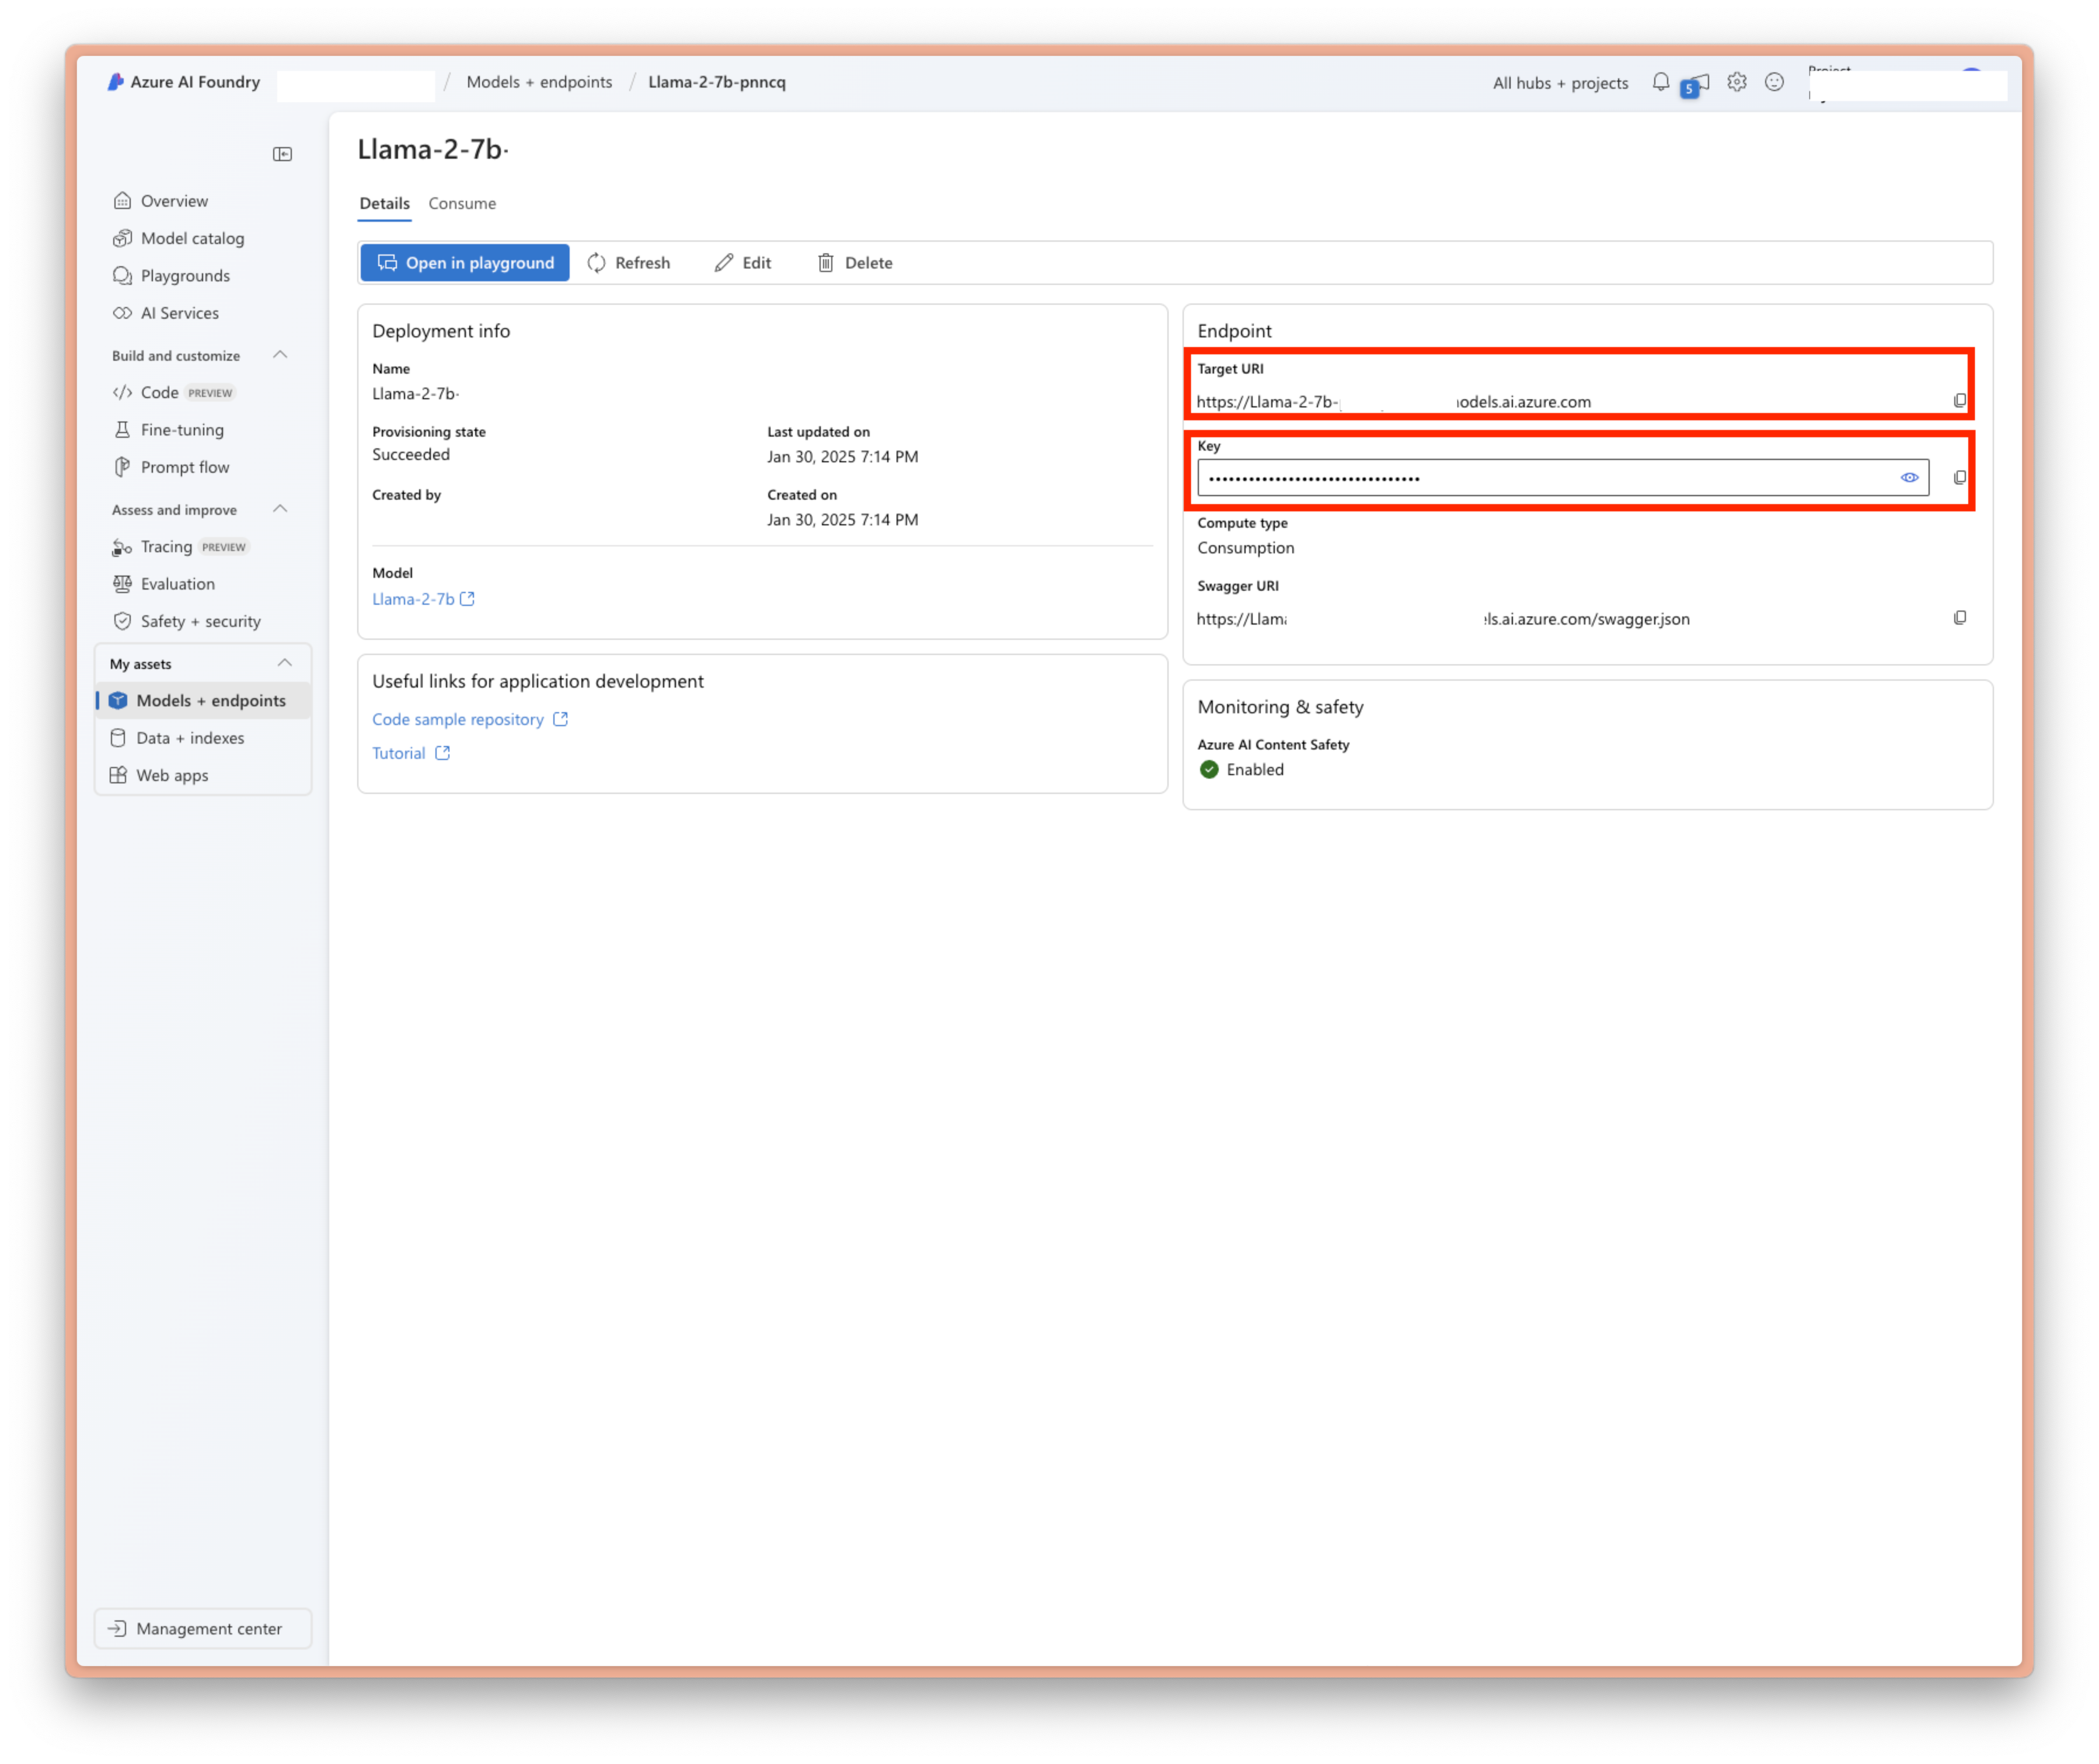Copy the endpoint Key
The width and height of the screenshot is (2099, 1764).
pyautogui.click(x=1960, y=478)
